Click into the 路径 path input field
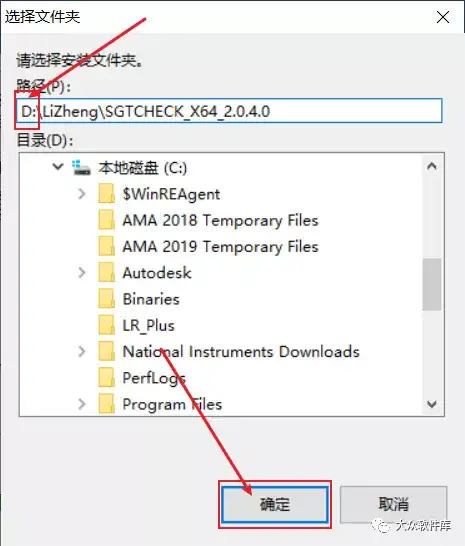 pos(230,111)
